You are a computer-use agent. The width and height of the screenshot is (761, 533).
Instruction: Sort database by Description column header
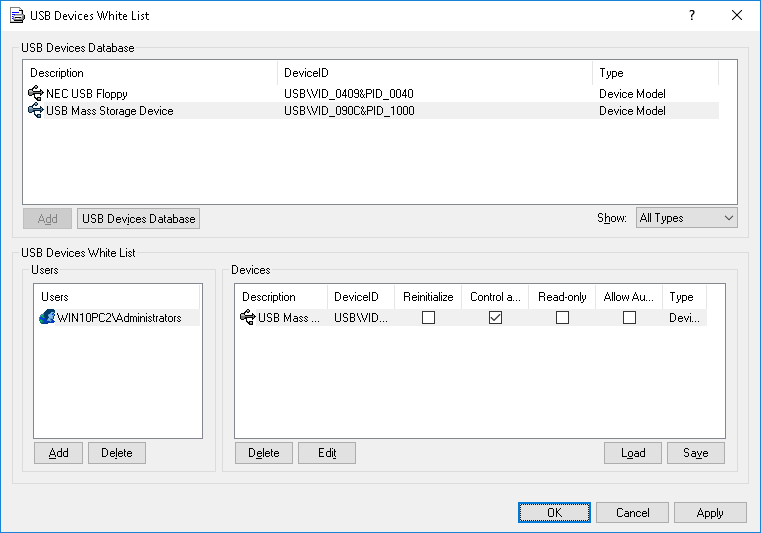click(x=150, y=73)
